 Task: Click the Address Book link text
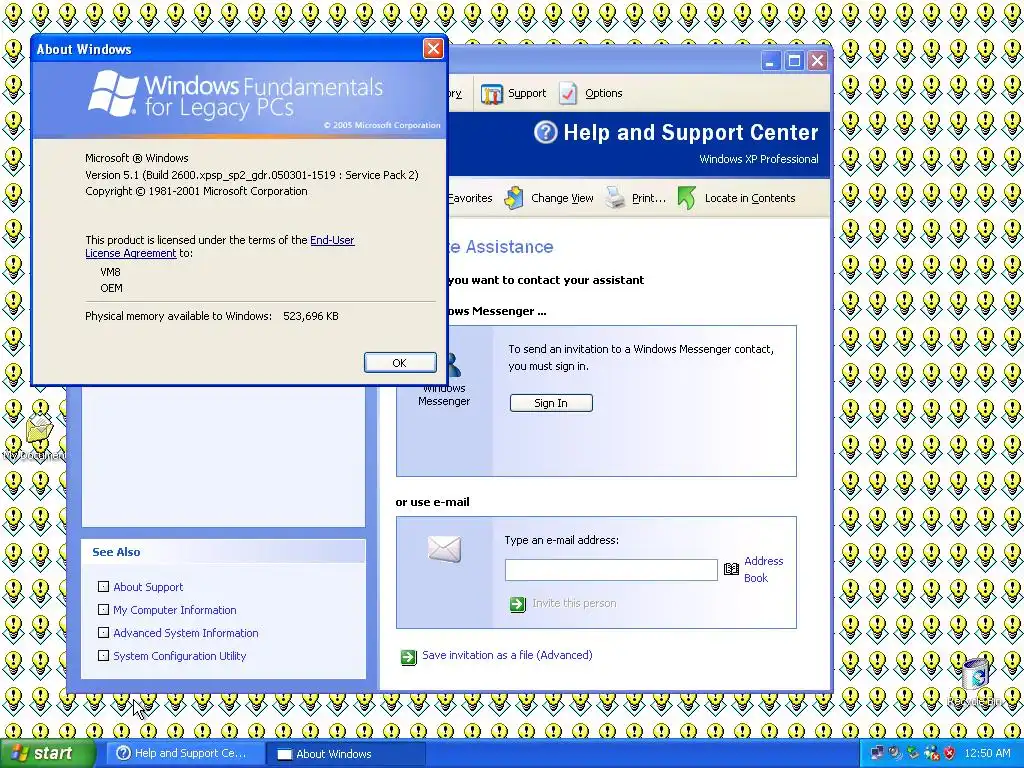tap(763, 569)
